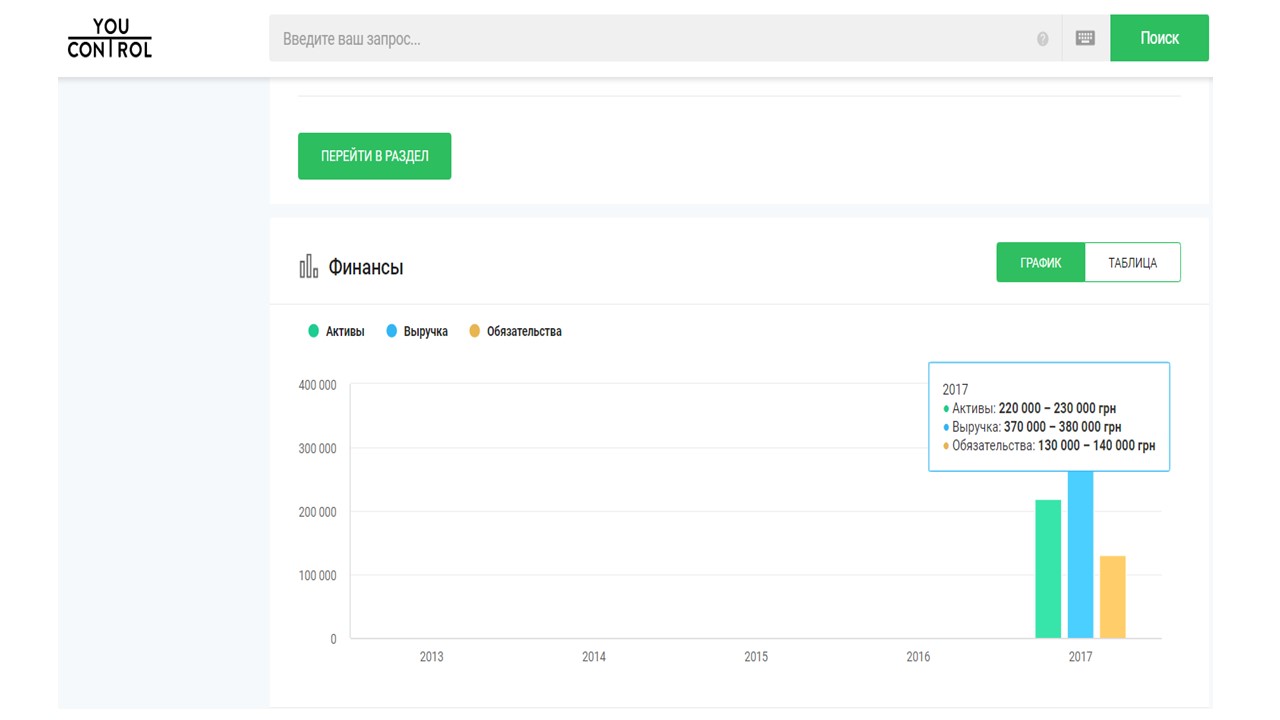Click the ПЕРЕЙТИ В РАЗДЕЛ button
The height and width of the screenshot is (720, 1280).
point(374,156)
